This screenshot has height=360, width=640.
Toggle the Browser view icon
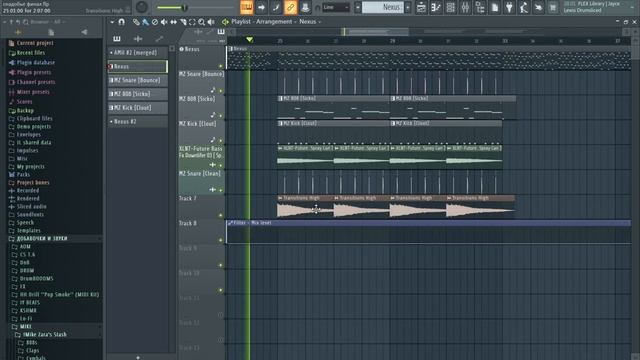point(480,7)
